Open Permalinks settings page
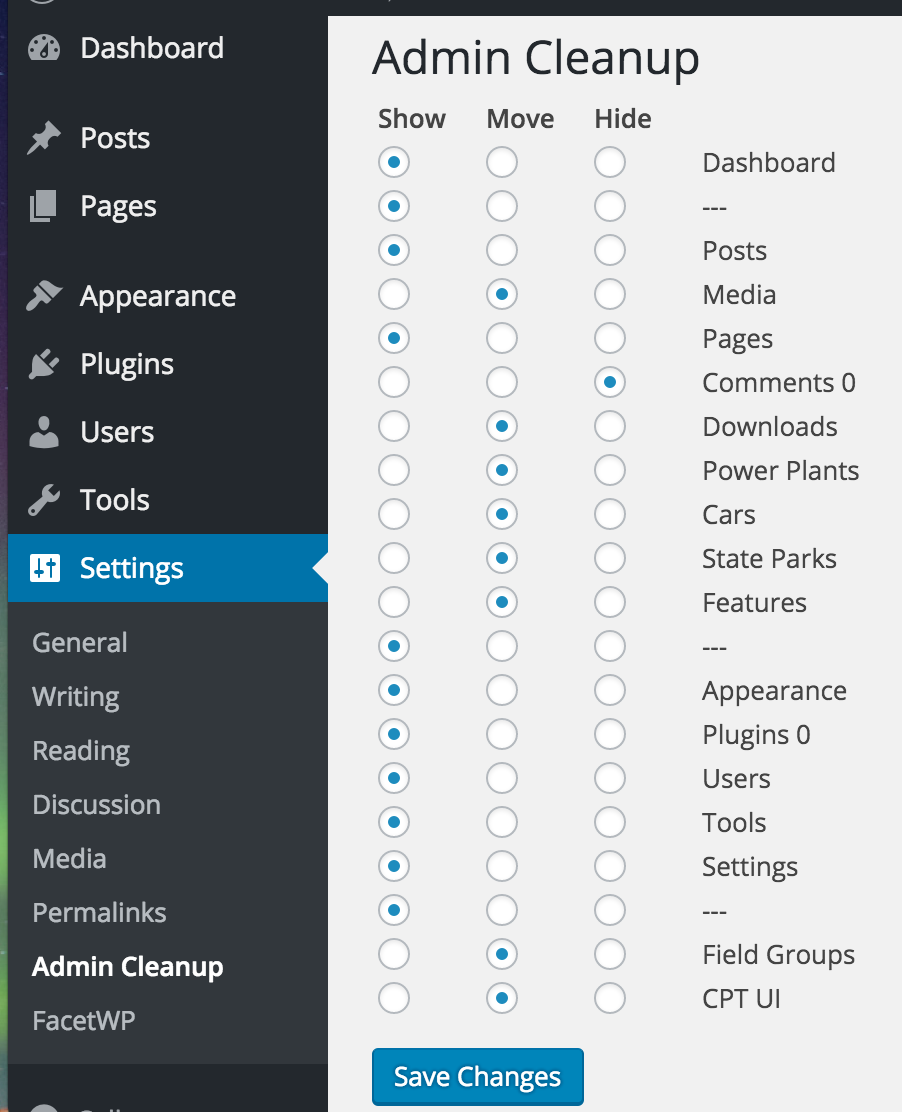 pyautogui.click(x=99, y=913)
